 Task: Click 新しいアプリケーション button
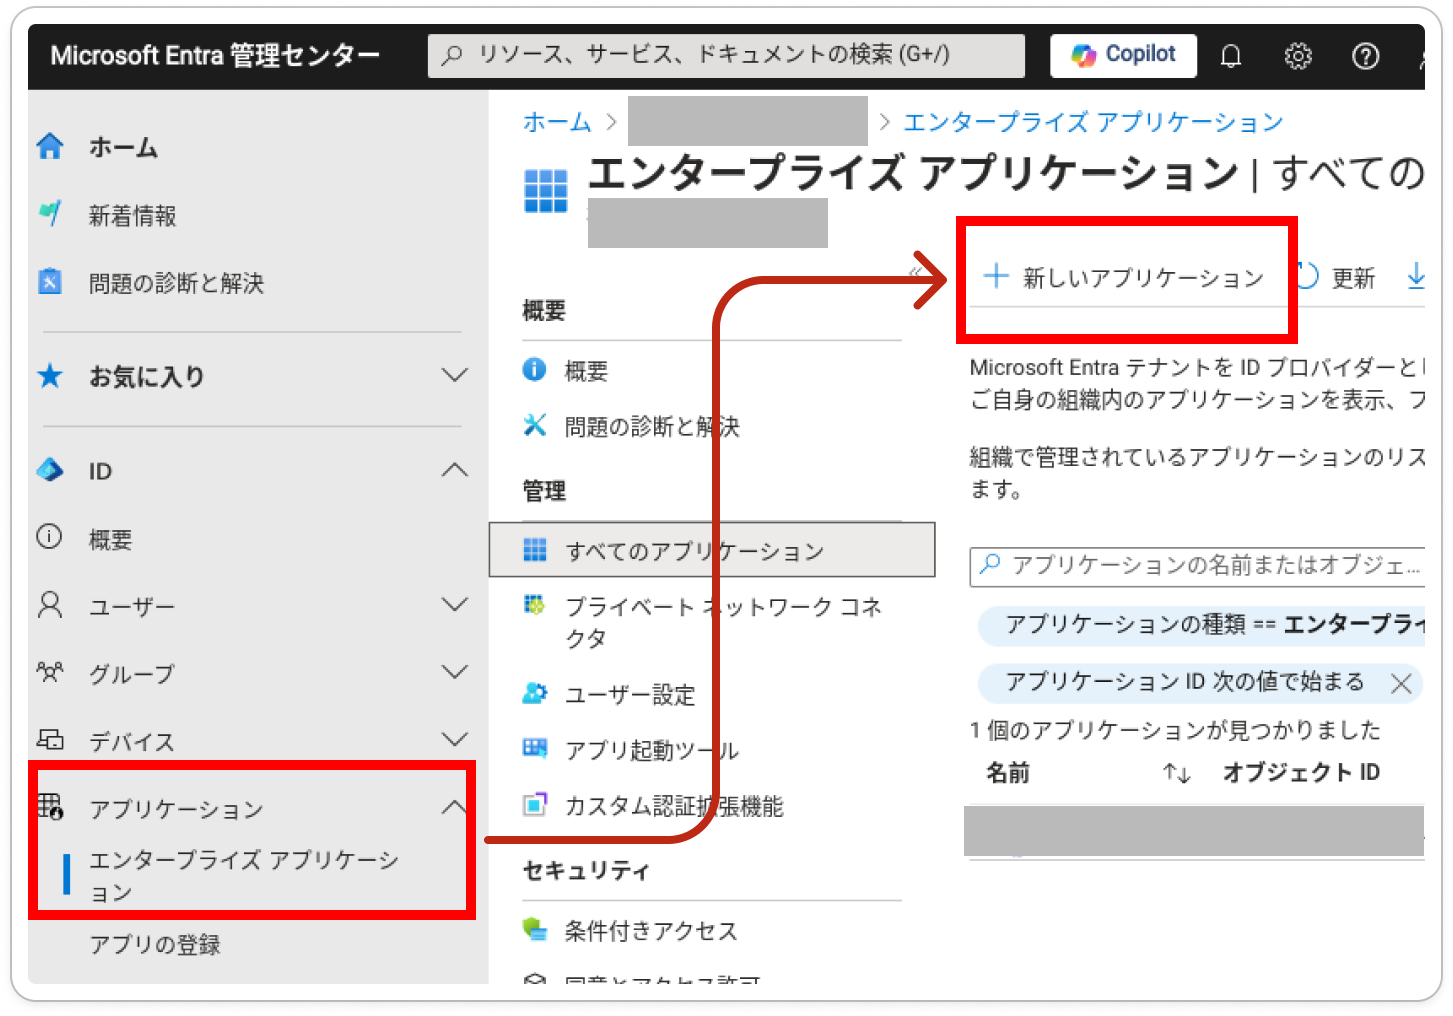pyautogui.click(x=1124, y=277)
